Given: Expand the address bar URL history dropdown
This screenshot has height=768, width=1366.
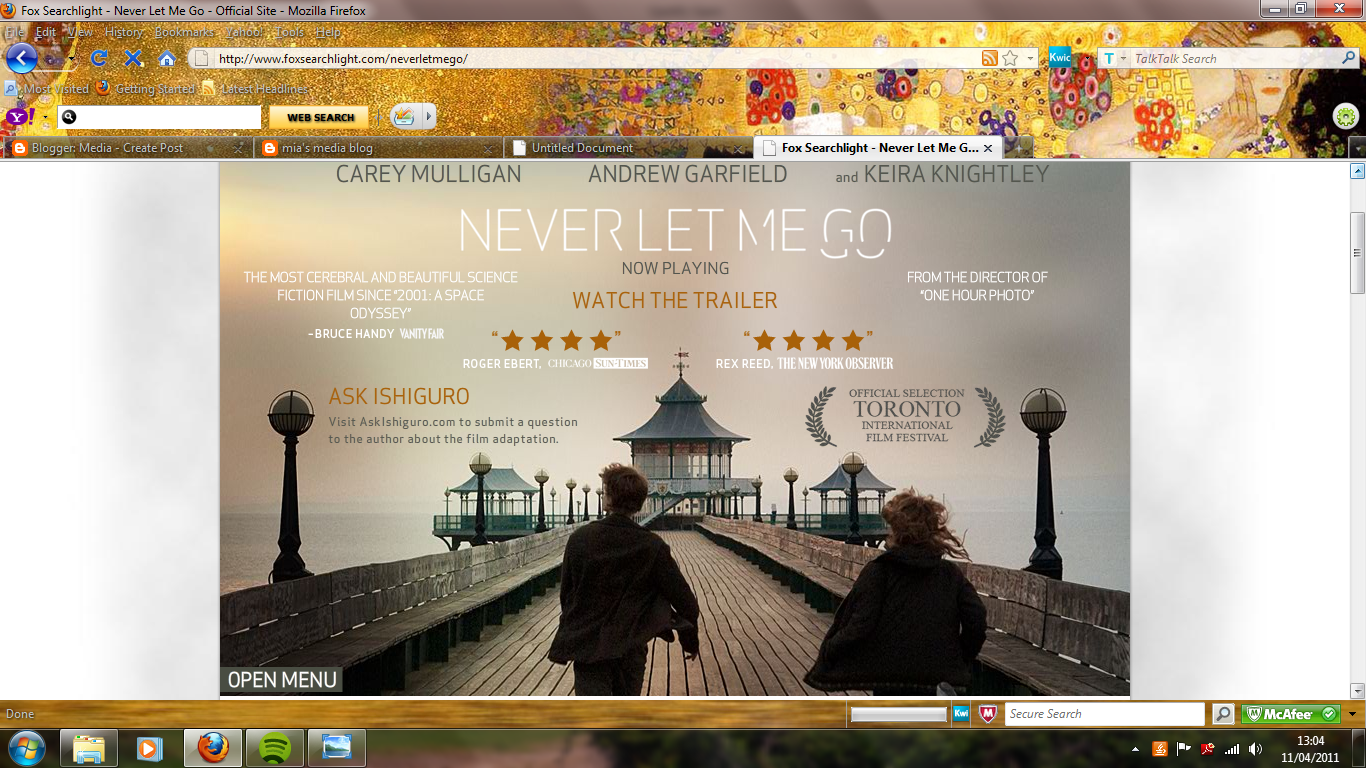Looking at the screenshot, I should click(x=1030, y=58).
